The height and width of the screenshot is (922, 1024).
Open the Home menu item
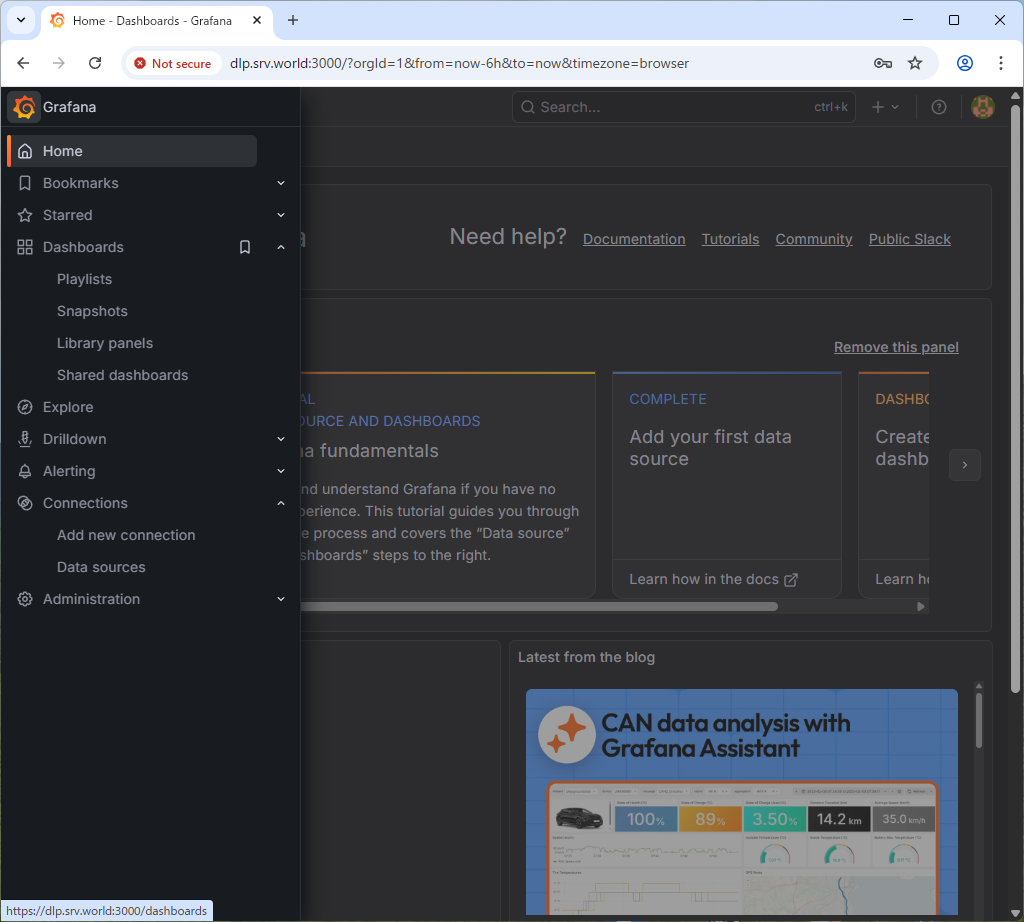coord(133,151)
